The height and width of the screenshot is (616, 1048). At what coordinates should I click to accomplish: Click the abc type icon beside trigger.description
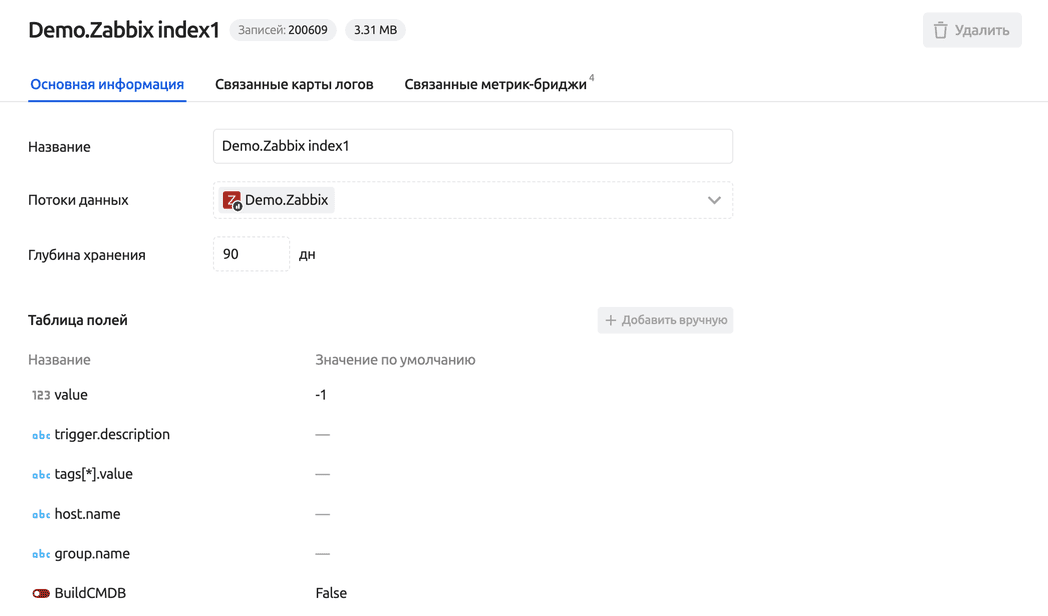coord(41,435)
